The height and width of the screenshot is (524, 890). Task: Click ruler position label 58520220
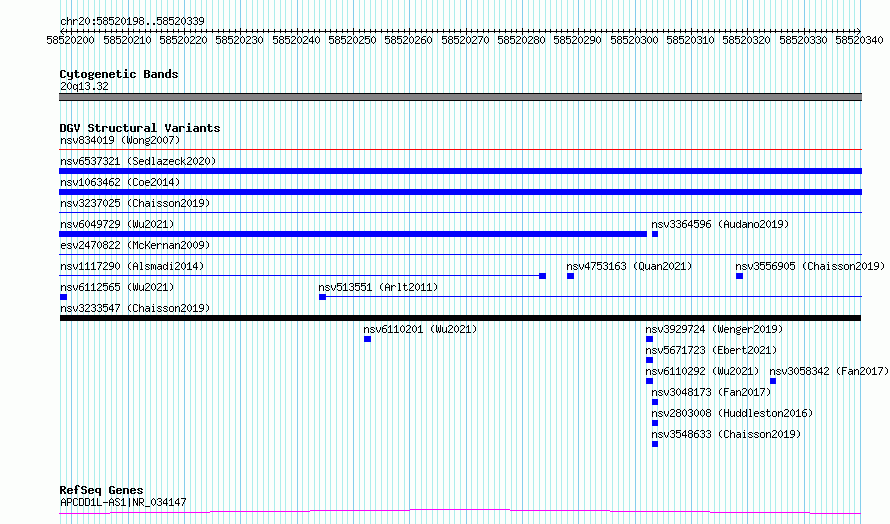183,40
